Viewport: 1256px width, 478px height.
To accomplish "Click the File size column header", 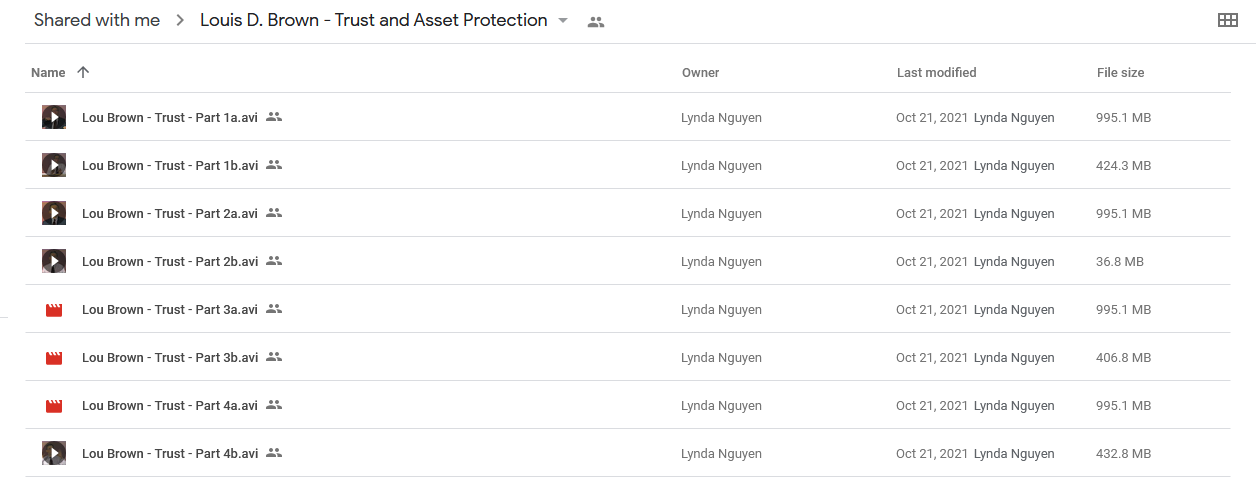I will click(1120, 72).
